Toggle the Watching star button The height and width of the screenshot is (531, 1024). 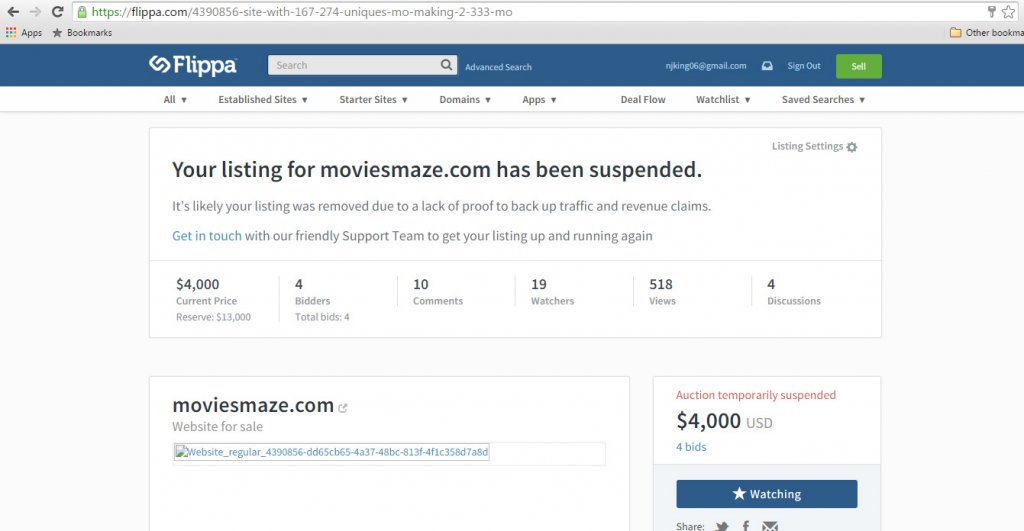tap(767, 494)
